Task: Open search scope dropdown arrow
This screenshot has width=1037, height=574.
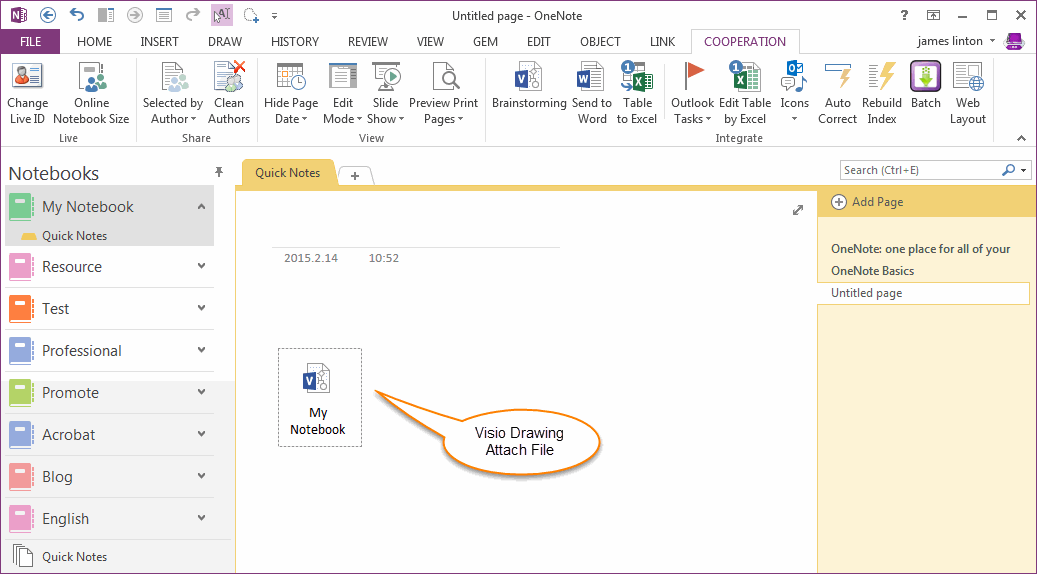Action: click(x=1024, y=171)
